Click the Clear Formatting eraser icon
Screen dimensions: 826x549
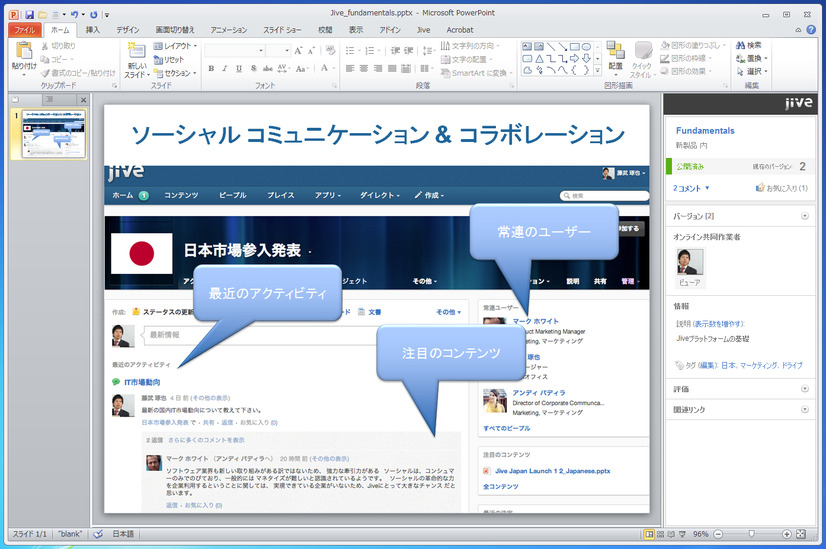tap(330, 51)
